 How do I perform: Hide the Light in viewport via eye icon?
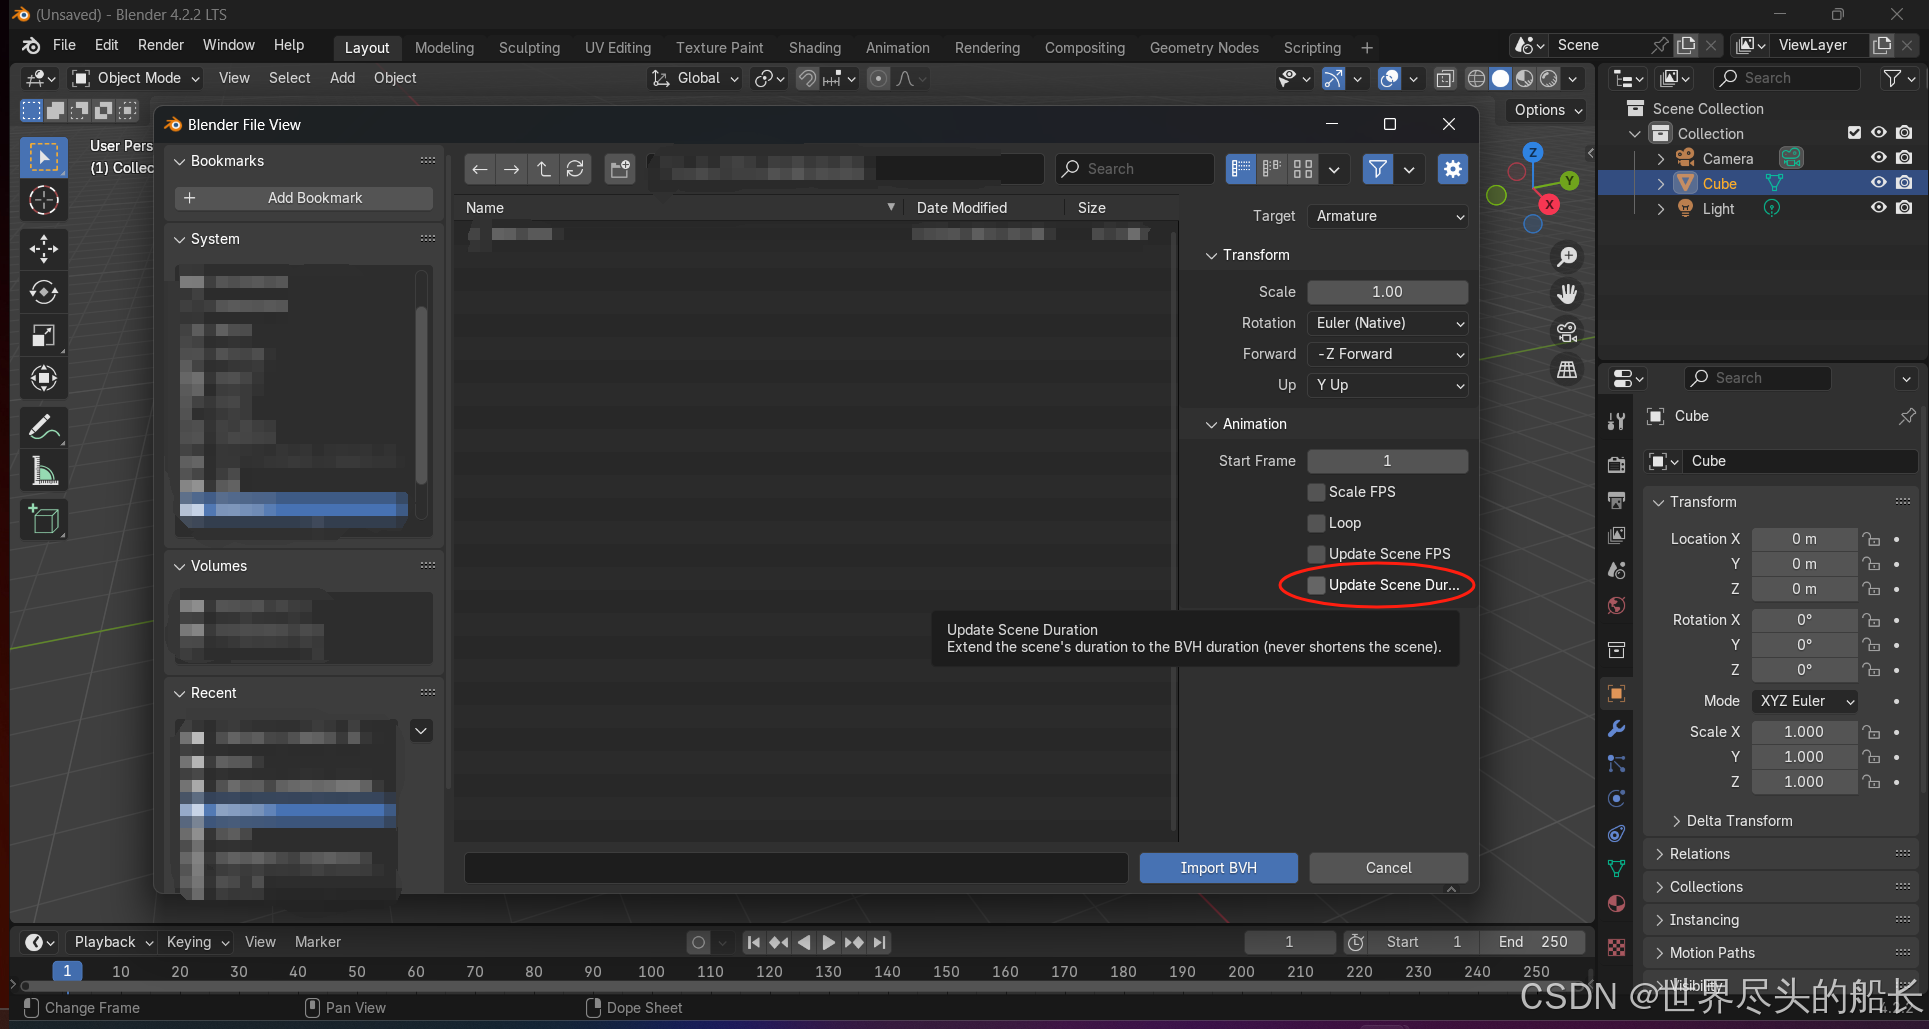coord(1879,208)
